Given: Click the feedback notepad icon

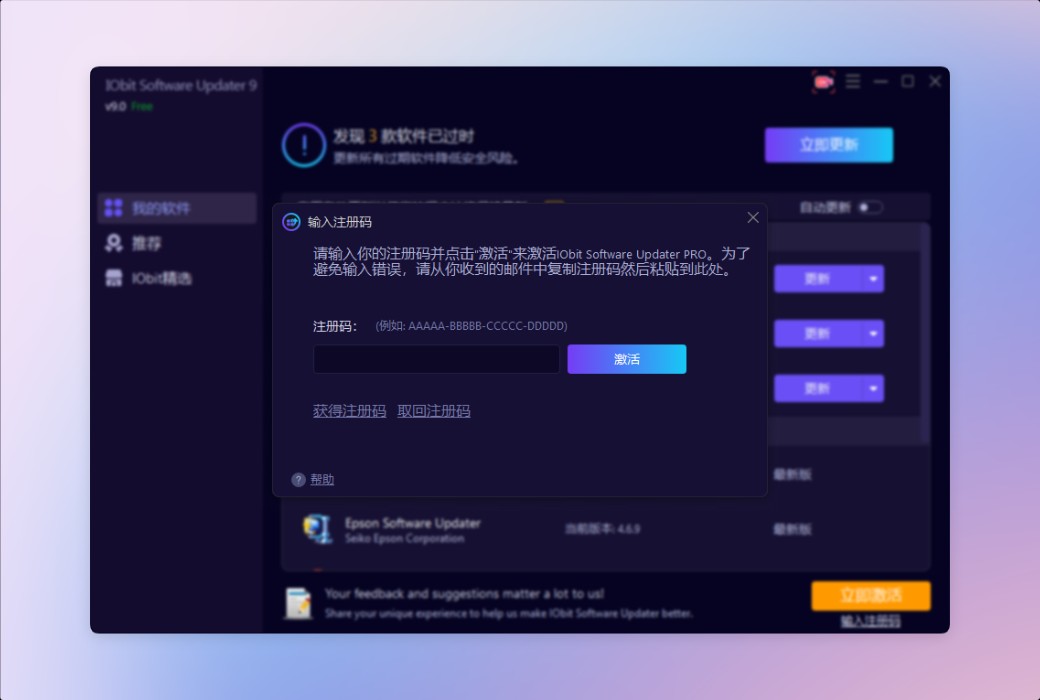Looking at the screenshot, I should coord(298,603).
